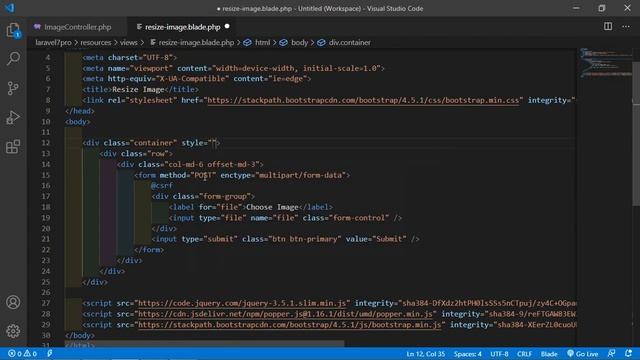Open popper.min.js script link

[x=285, y=314]
